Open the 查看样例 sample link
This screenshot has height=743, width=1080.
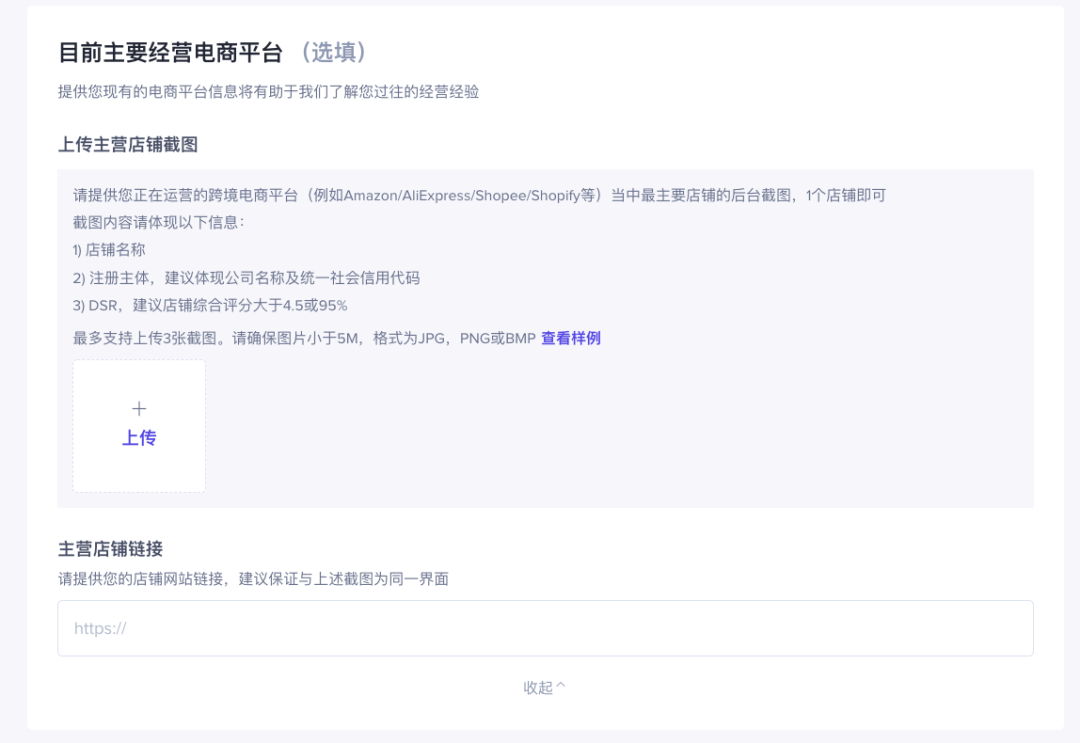tap(570, 338)
